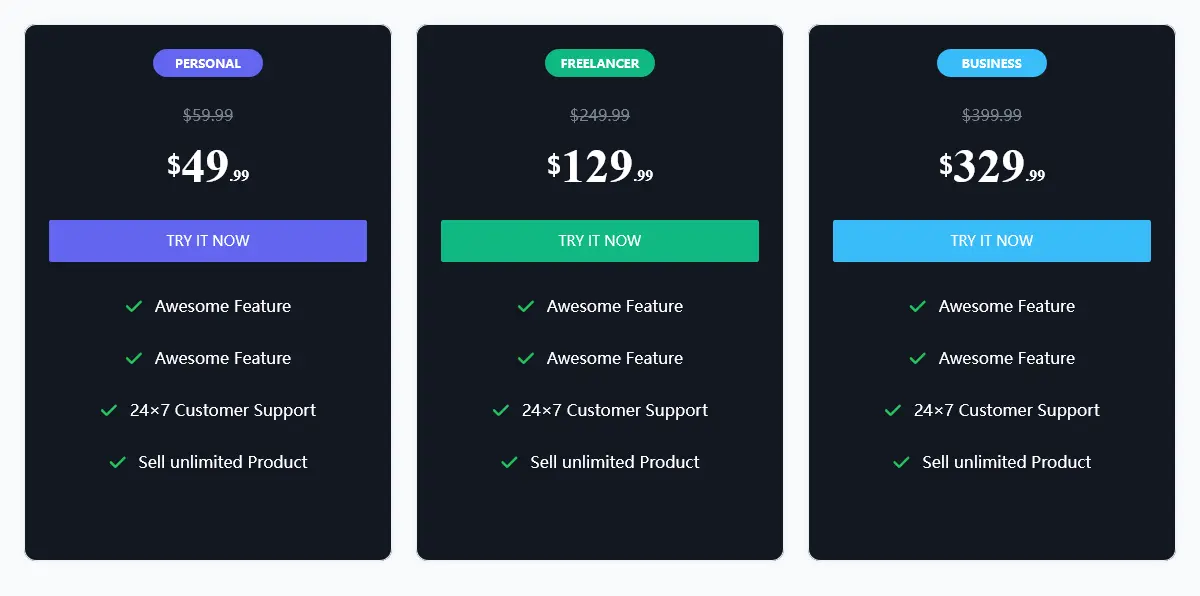Click checkmark beside first Awesome Feature in Business
Image resolution: width=1200 pixels, height=596 pixels.
[x=918, y=306]
